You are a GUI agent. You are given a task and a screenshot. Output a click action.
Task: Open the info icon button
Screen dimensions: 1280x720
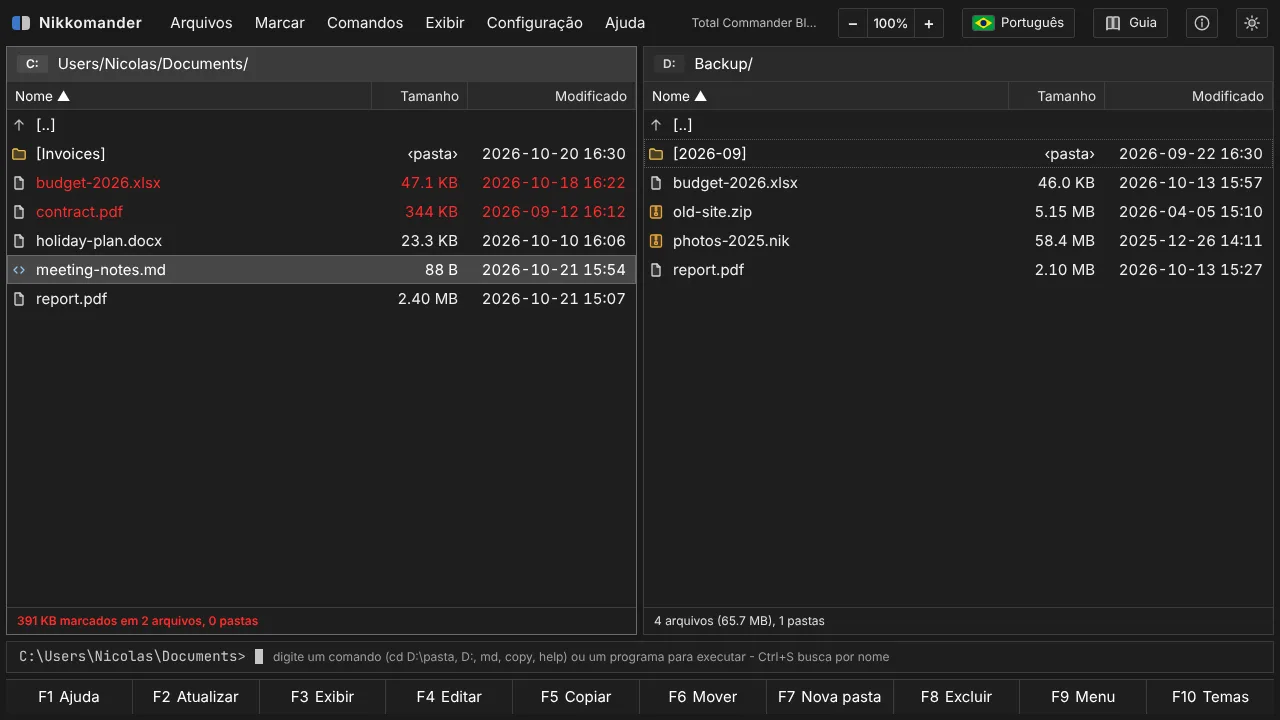(1202, 23)
